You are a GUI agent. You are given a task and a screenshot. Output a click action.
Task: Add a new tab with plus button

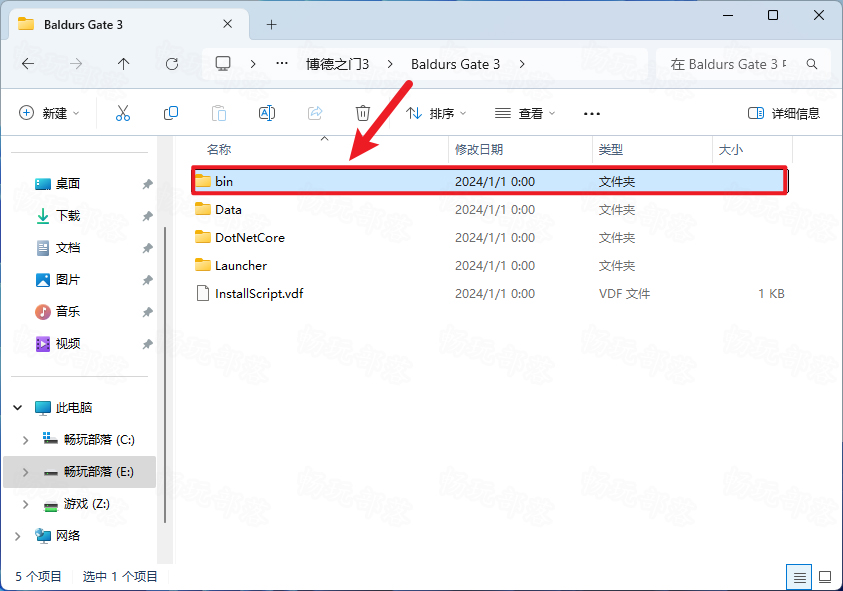click(272, 24)
